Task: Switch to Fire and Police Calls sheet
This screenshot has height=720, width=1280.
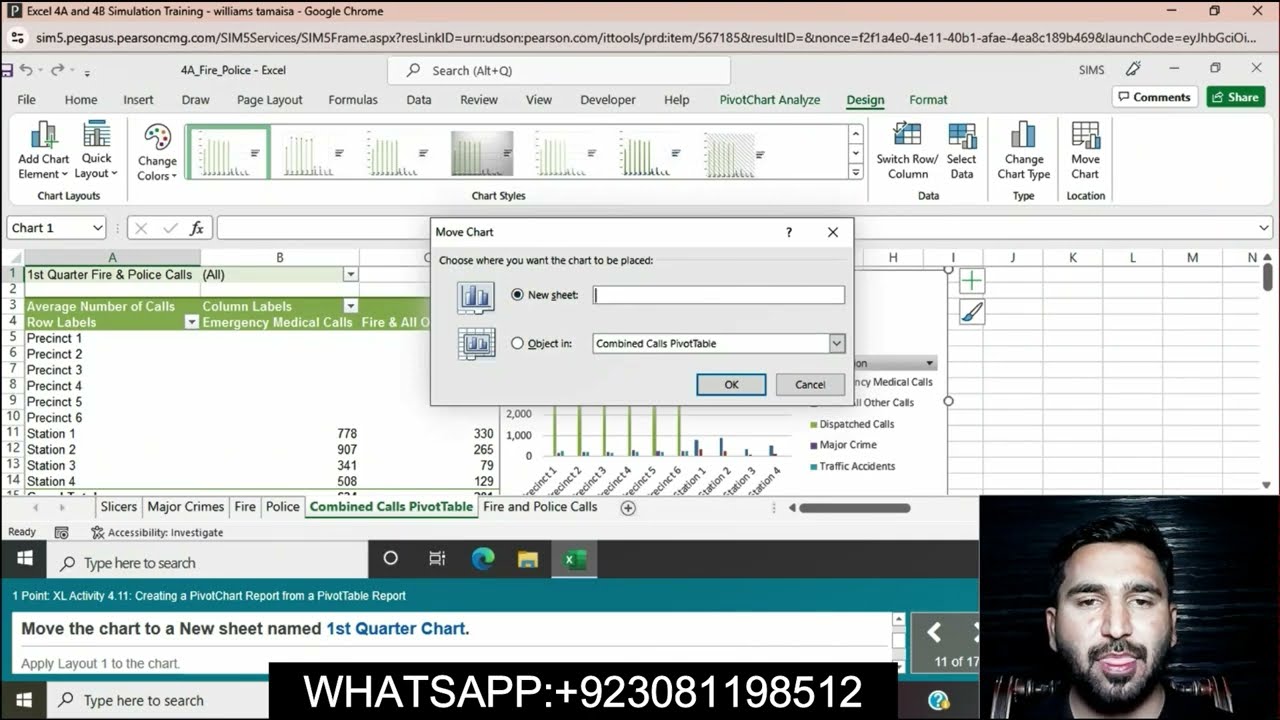Action: [x=540, y=507]
